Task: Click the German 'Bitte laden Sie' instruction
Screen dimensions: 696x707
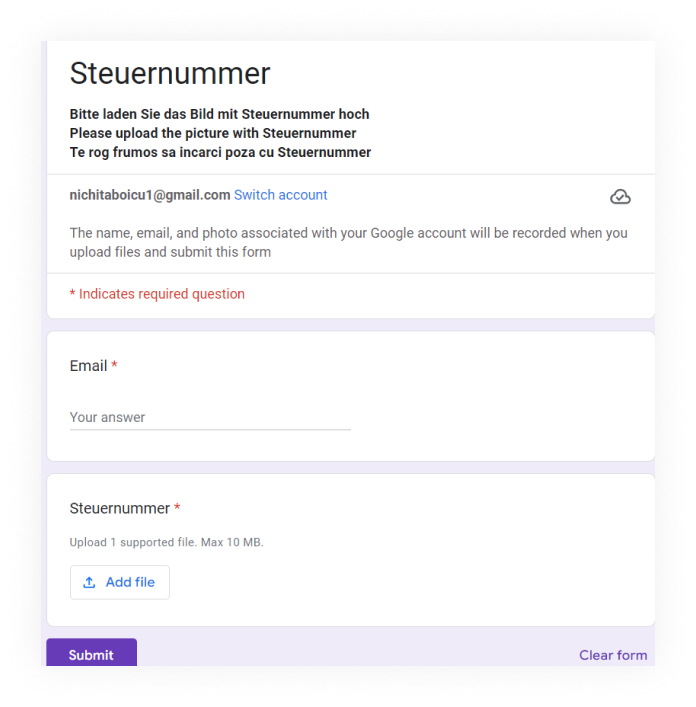Action: point(219,114)
